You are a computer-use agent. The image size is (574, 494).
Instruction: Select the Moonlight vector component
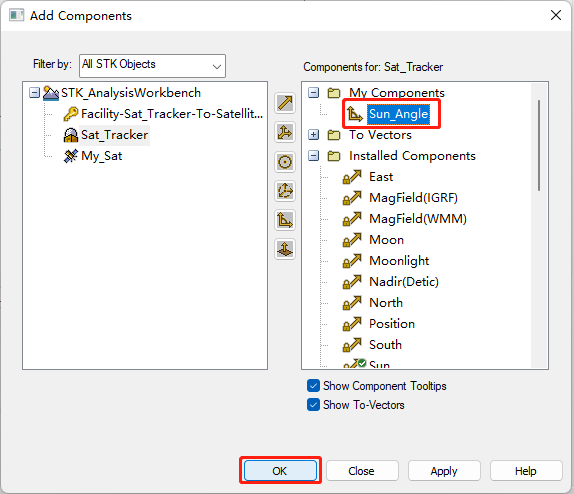click(399, 261)
